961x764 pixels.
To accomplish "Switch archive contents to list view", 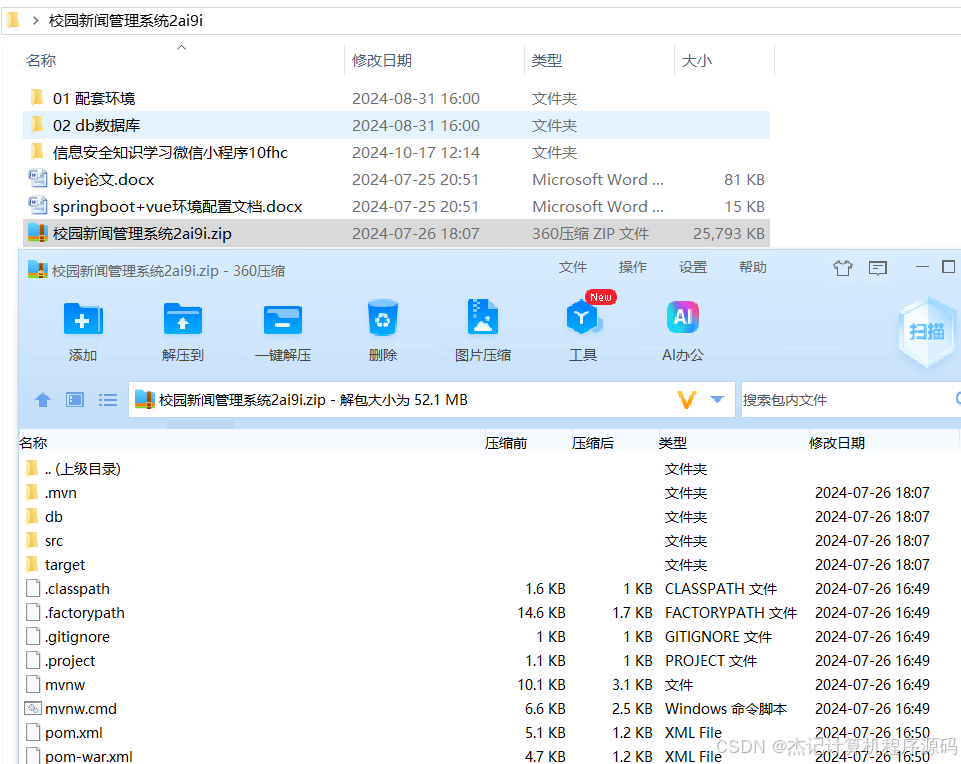I will click(x=107, y=399).
